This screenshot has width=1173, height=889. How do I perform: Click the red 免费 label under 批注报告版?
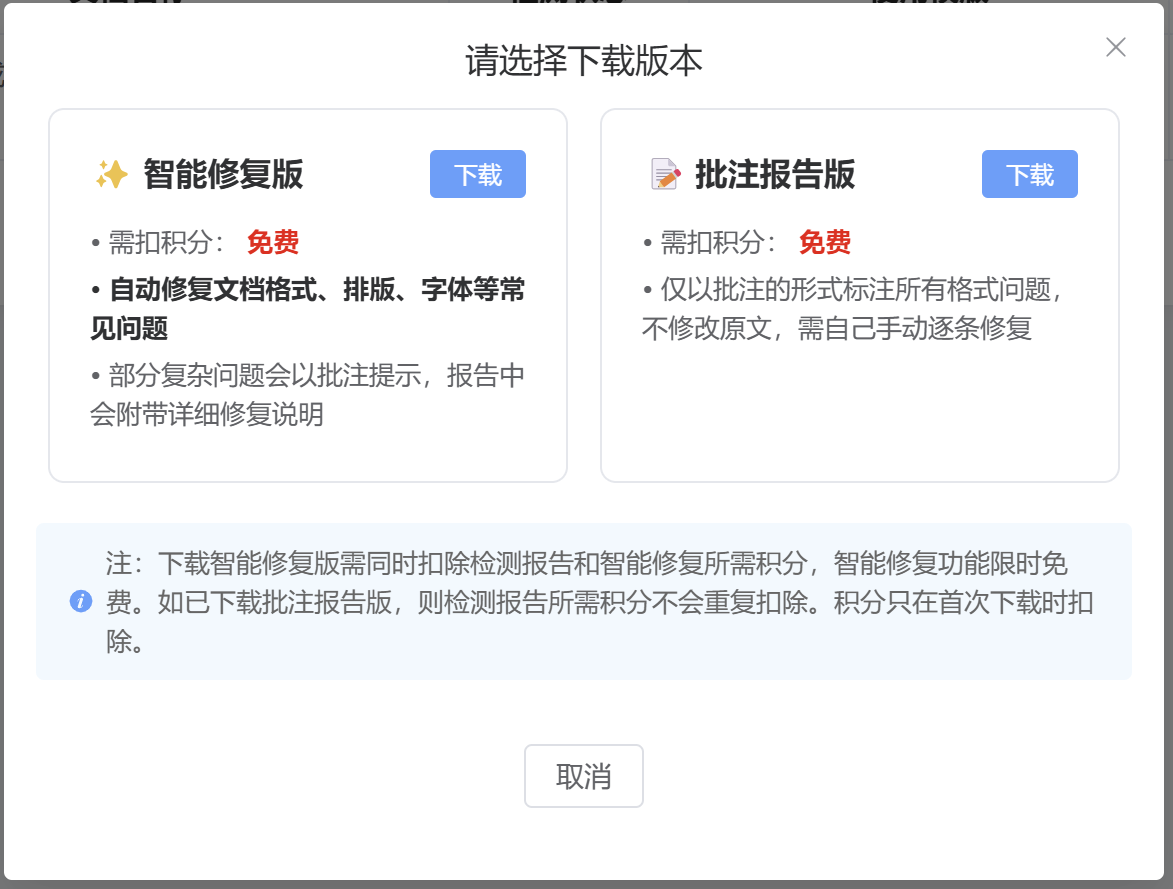[x=825, y=242]
